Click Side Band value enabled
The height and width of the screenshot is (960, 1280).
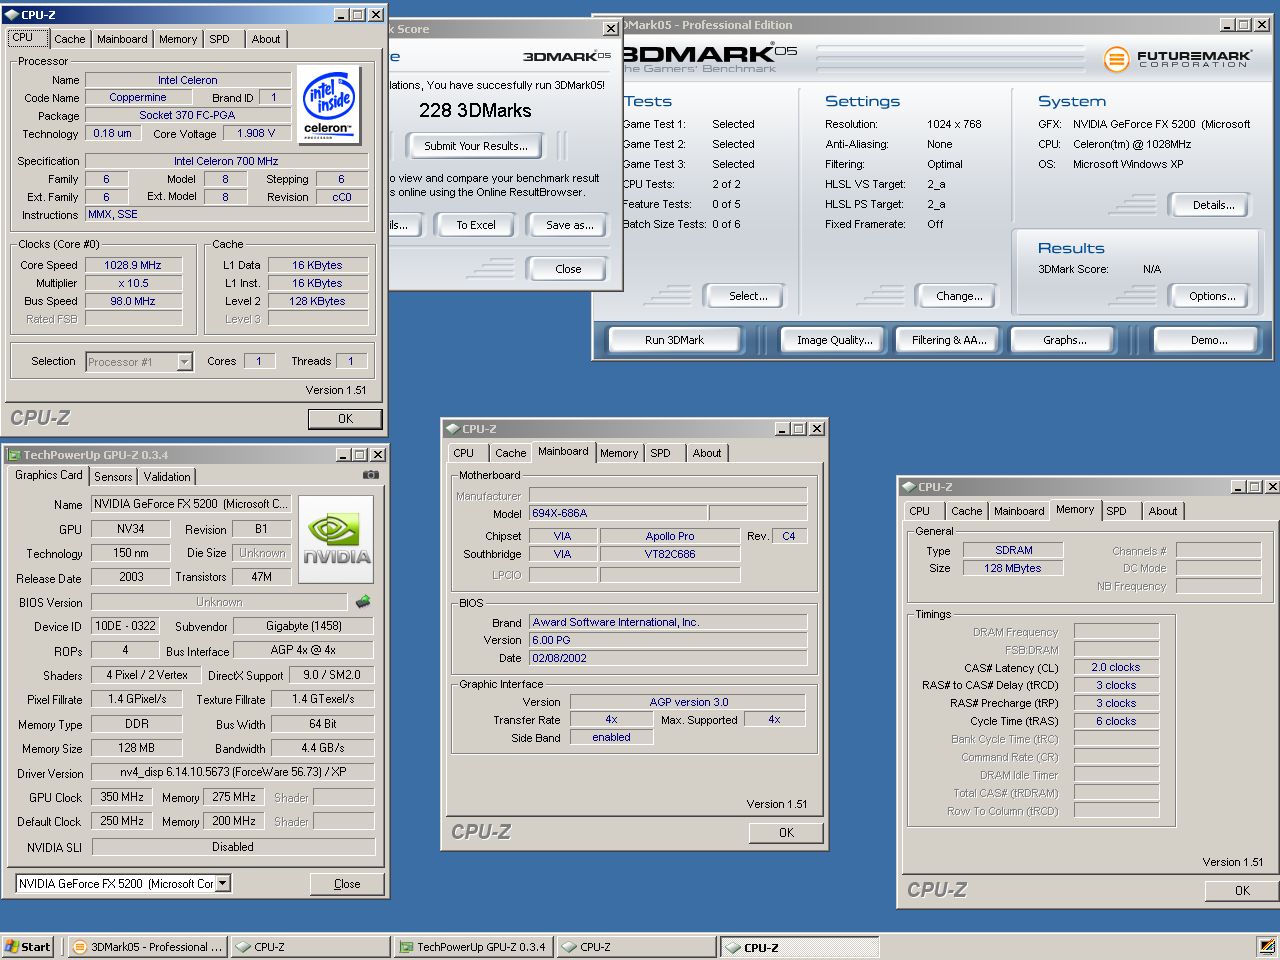[611, 737]
